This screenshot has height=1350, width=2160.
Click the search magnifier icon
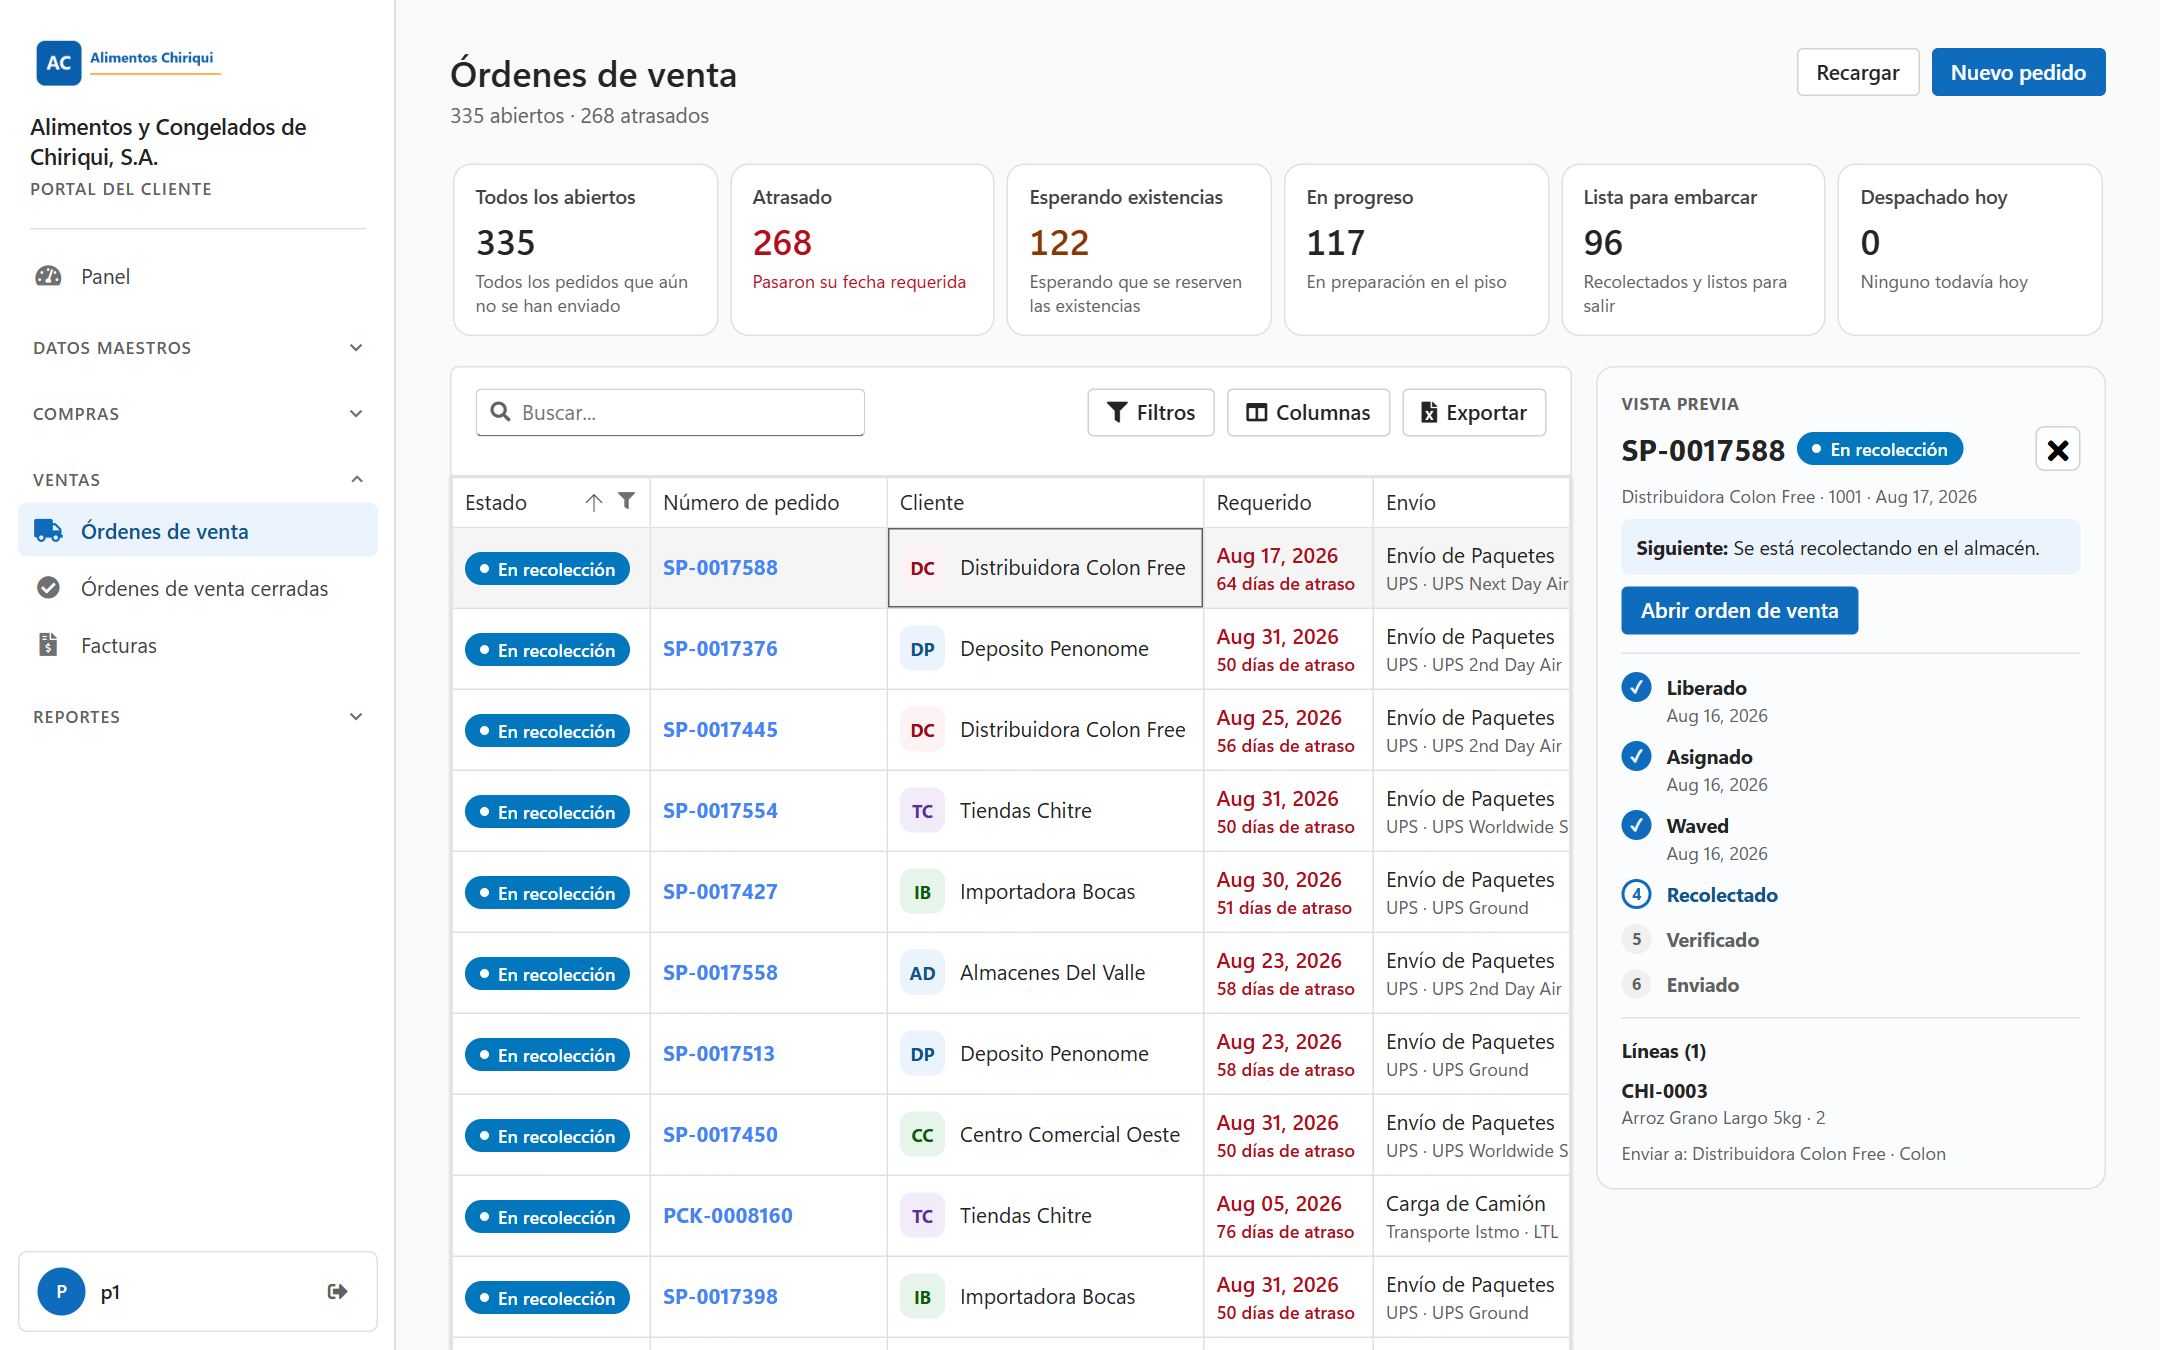click(x=501, y=412)
